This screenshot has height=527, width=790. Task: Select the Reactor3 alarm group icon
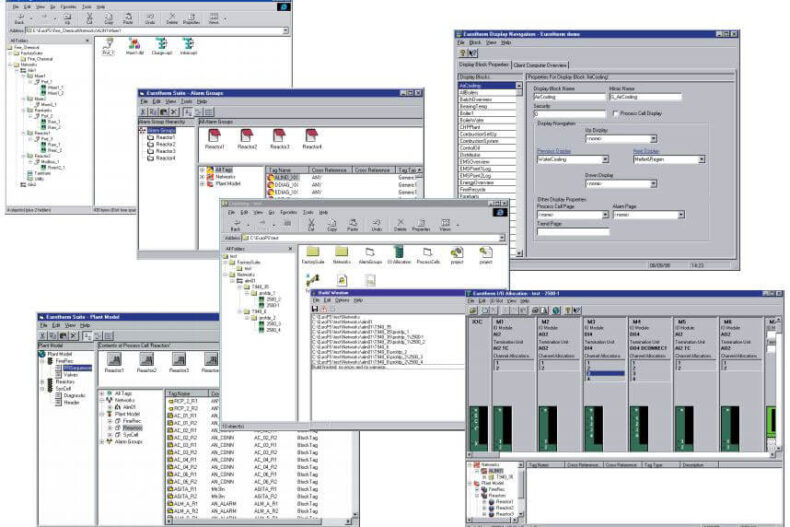click(280, 137)
